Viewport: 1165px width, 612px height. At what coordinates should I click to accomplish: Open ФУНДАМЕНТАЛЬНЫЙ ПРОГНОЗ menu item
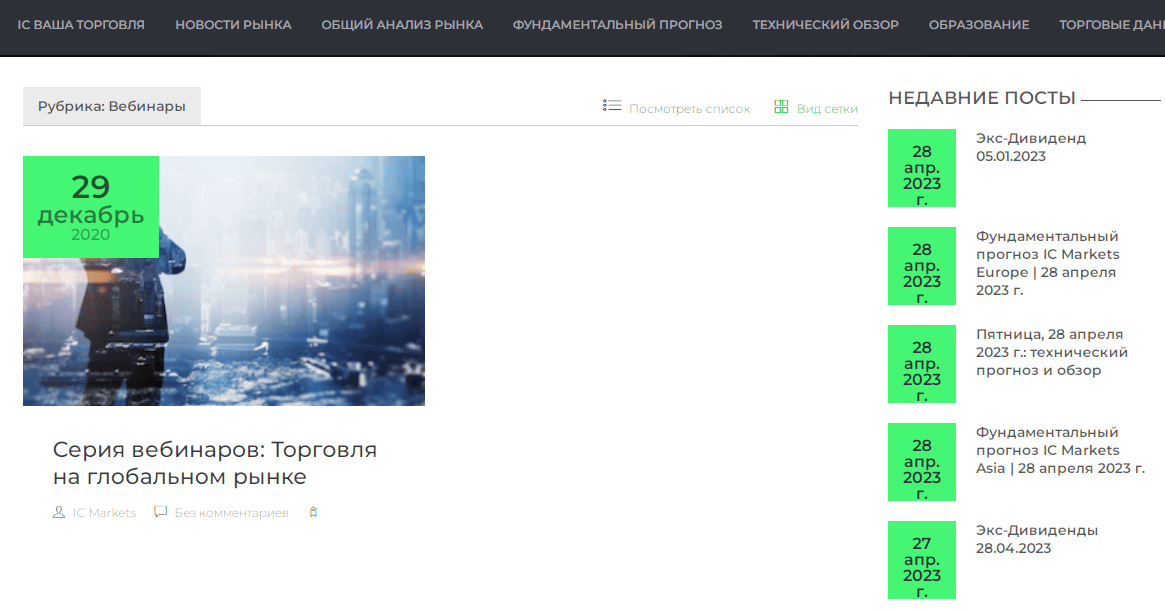click(x=617, y=25)
